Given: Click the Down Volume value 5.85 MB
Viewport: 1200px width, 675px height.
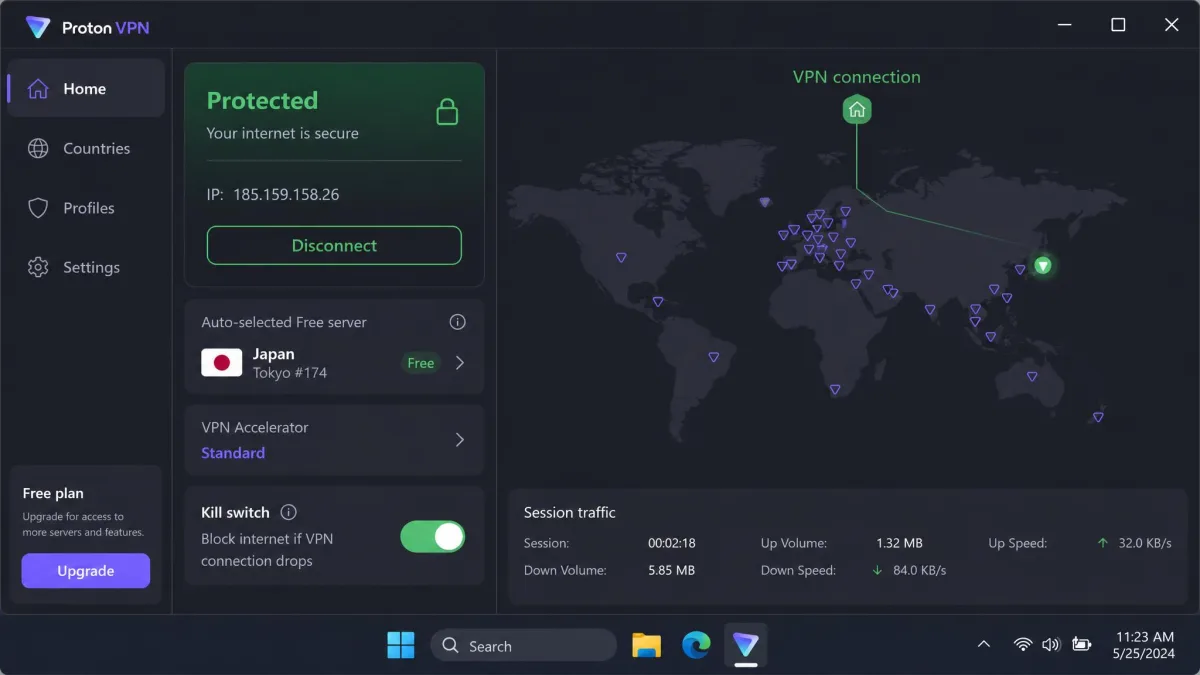Looking at the screenshot, I should [x=671, y=570].
